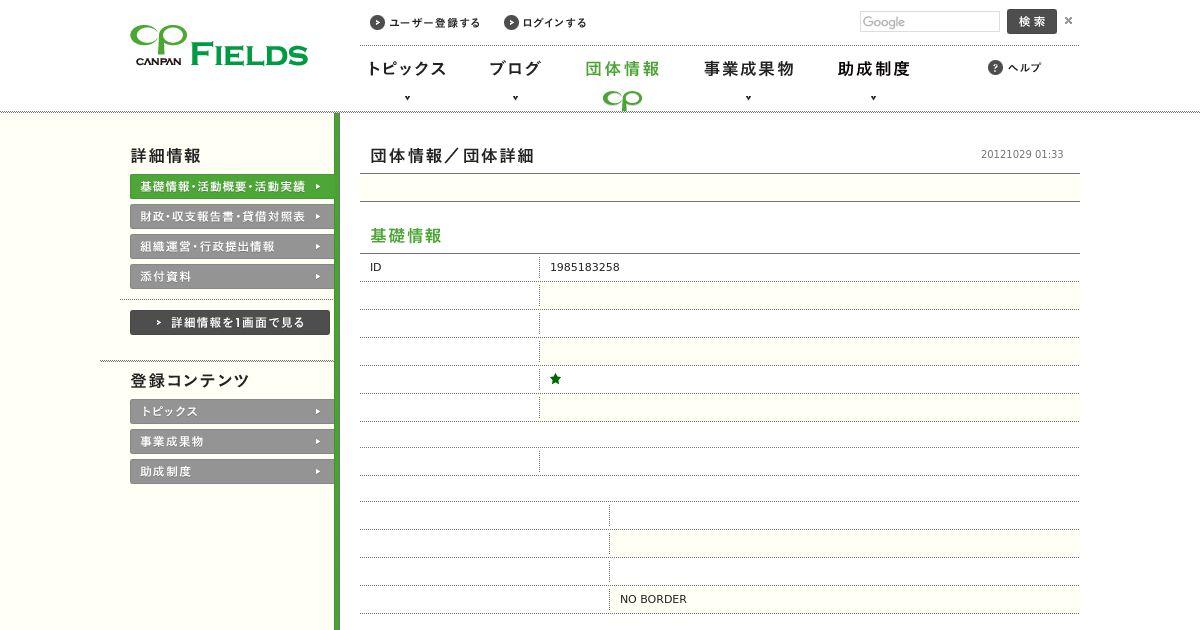The height and width of the screenshot is (630, 1200).
Task: Open the CANPAN FIELDS logo home link
Action: pos(219,46)
